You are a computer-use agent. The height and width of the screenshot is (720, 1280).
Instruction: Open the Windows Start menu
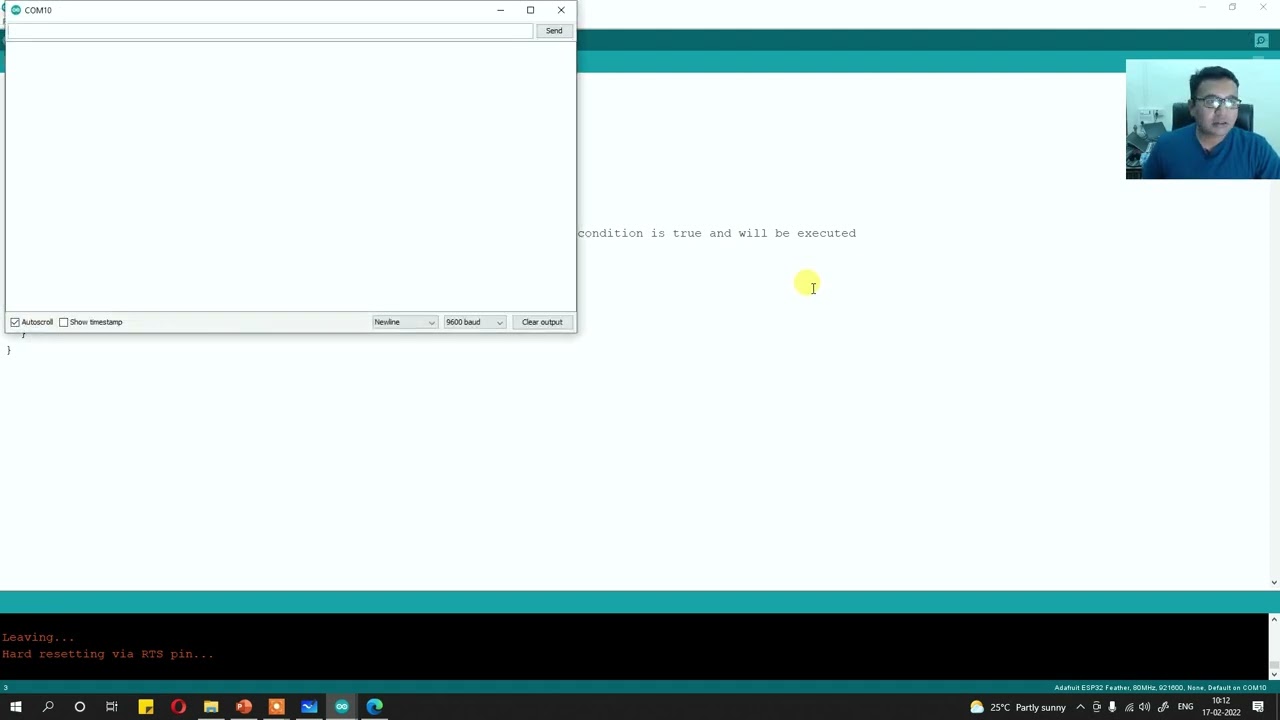tap(15, 707)
